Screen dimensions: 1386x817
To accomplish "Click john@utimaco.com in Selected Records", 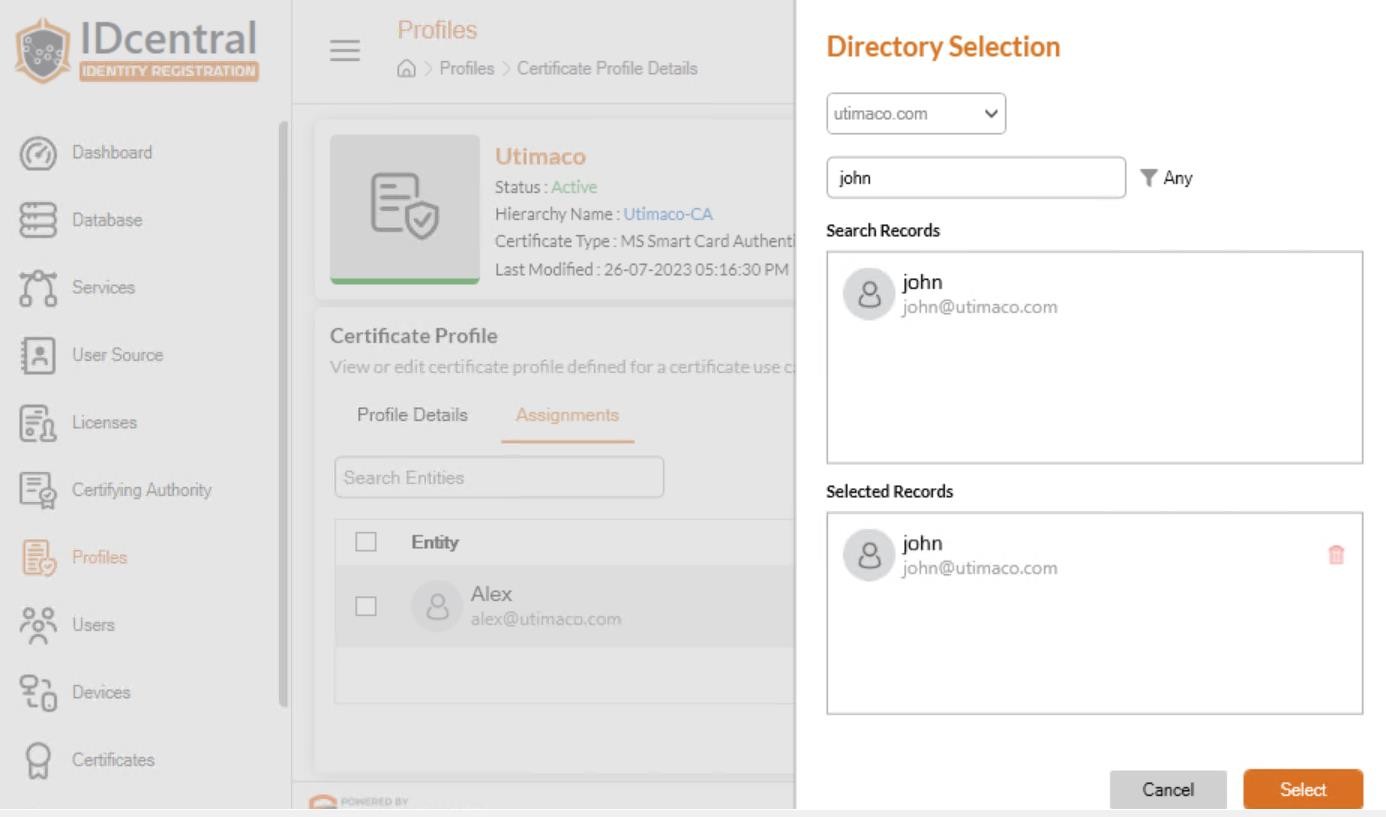I will [980, 568].
